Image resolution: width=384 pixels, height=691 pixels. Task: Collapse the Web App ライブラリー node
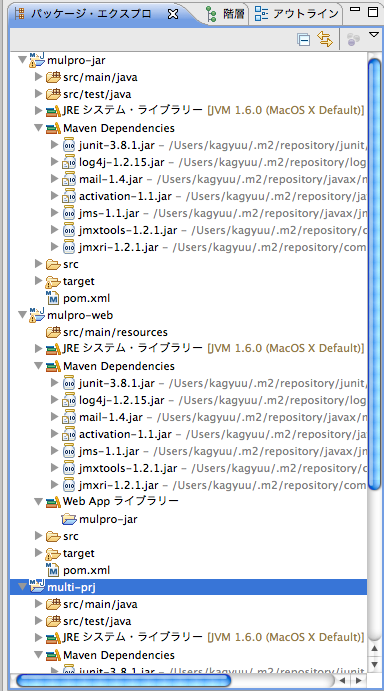coord(39,502)
